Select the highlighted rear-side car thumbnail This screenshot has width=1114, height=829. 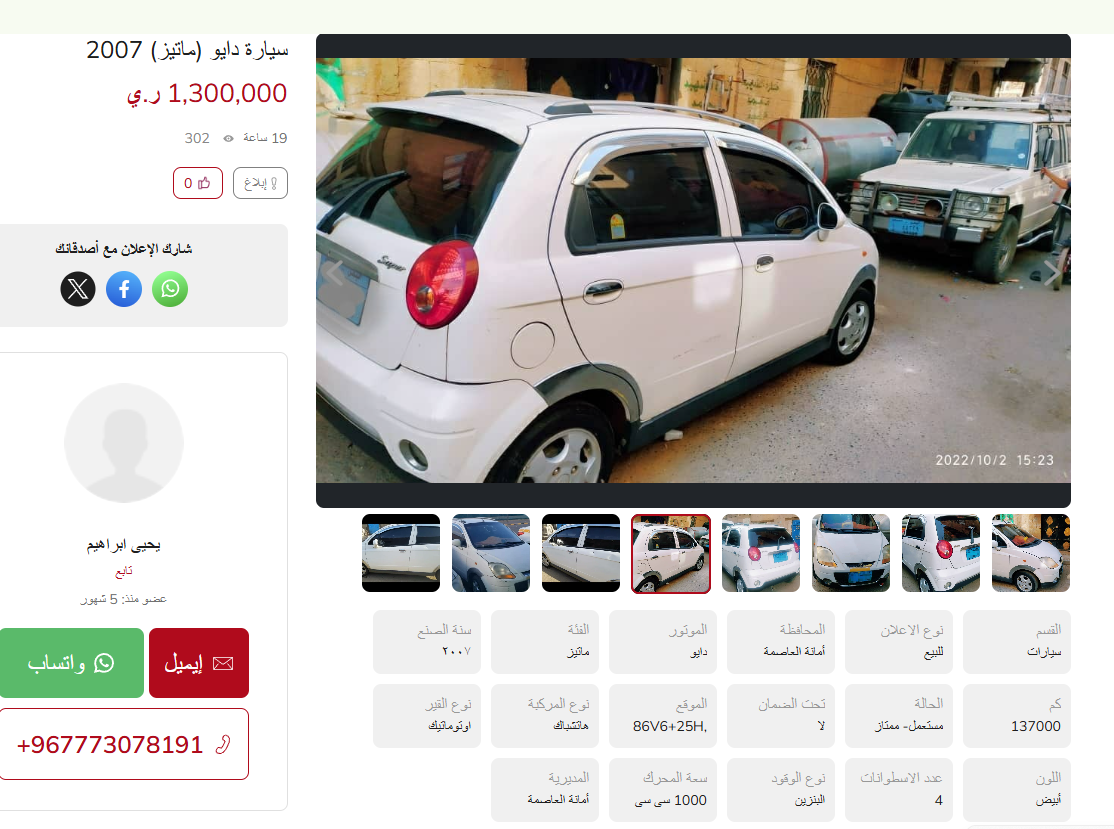[671, 553]
